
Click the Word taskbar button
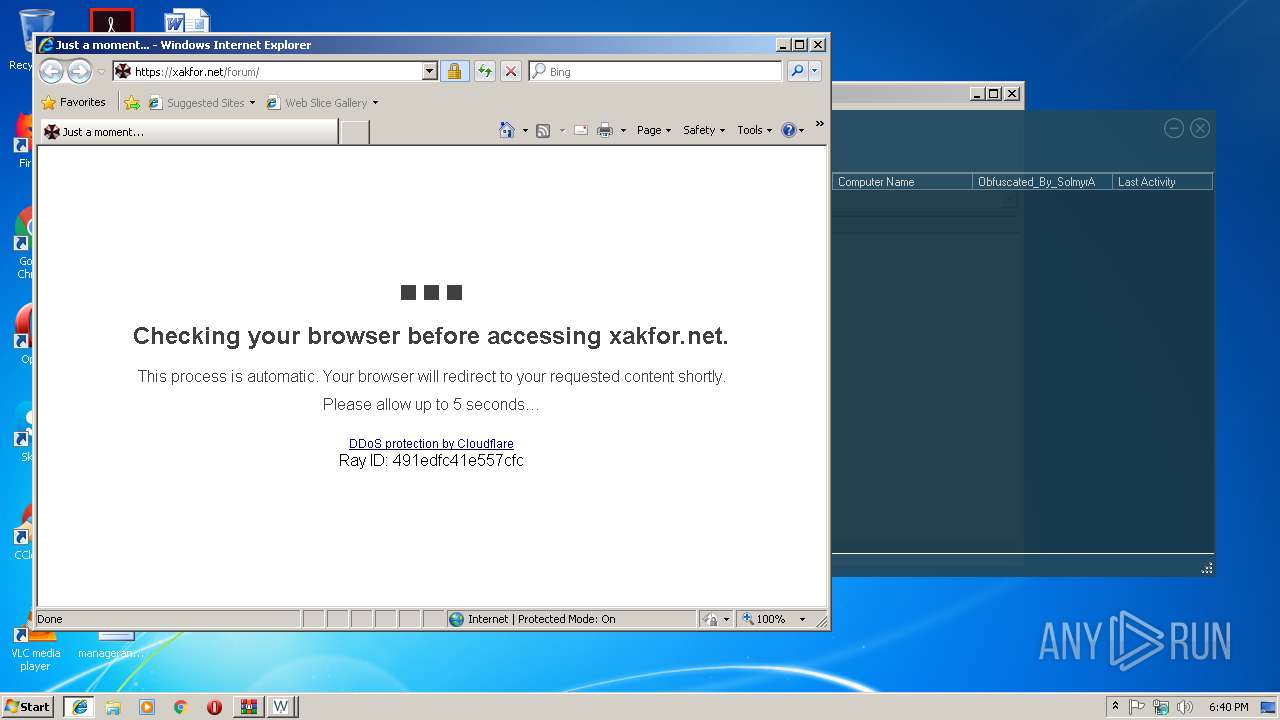(x=281, y=706)
